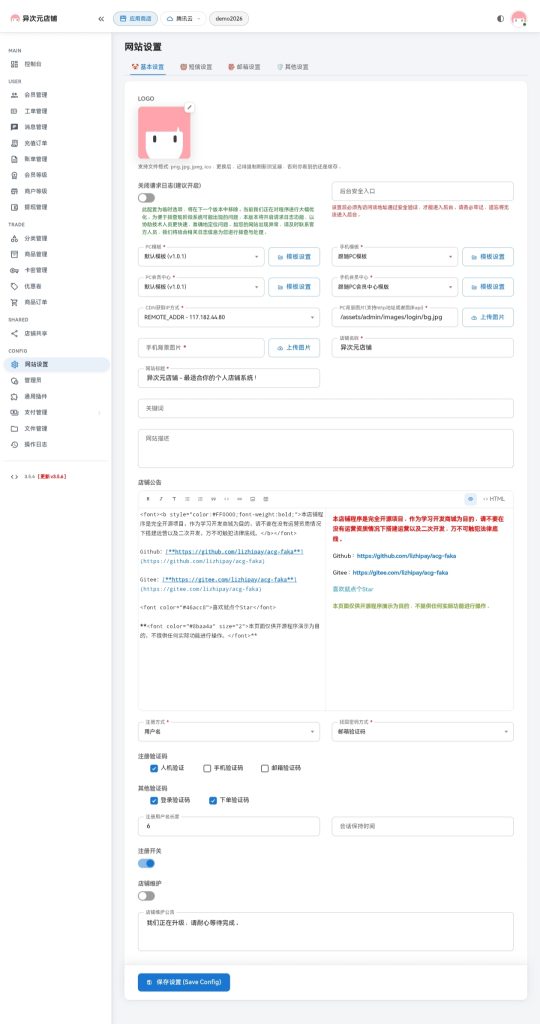Switch to the 邮箱设置 tab
Viewport: 540px width, 1024px height.
244,67
